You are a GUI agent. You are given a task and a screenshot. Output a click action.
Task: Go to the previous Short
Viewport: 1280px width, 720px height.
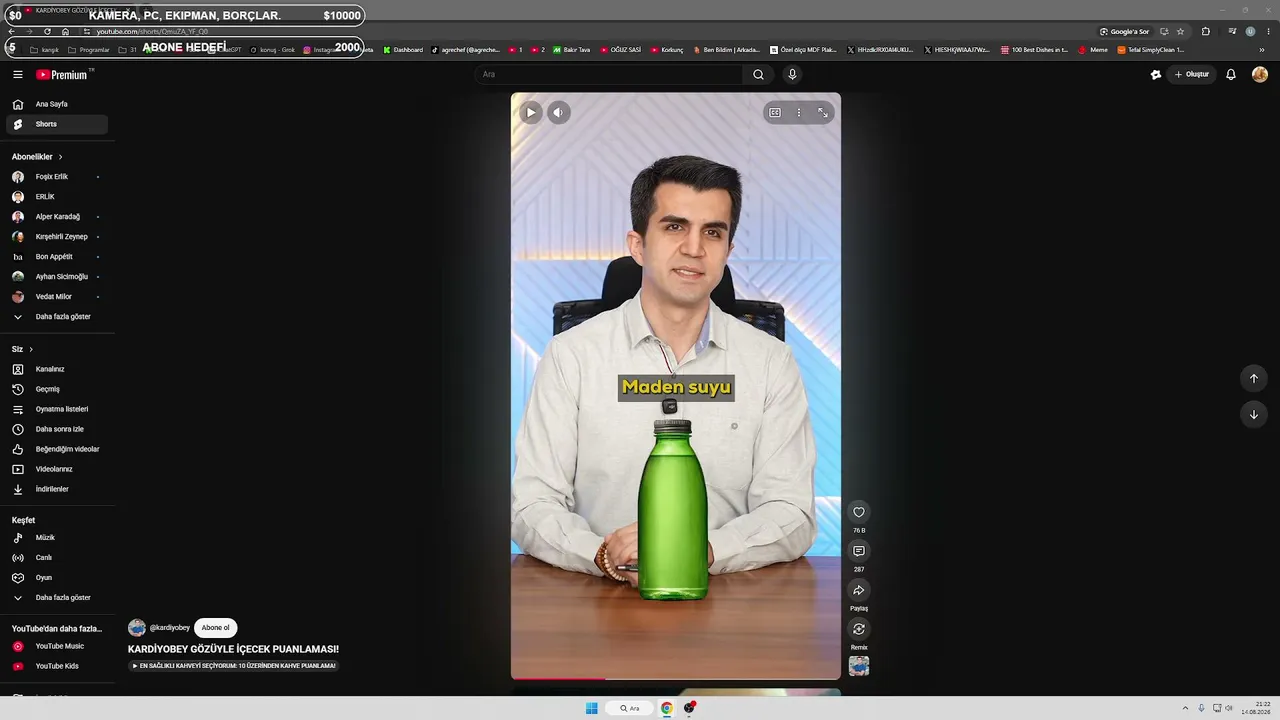pyautogui.click(x=1254, y=378)
